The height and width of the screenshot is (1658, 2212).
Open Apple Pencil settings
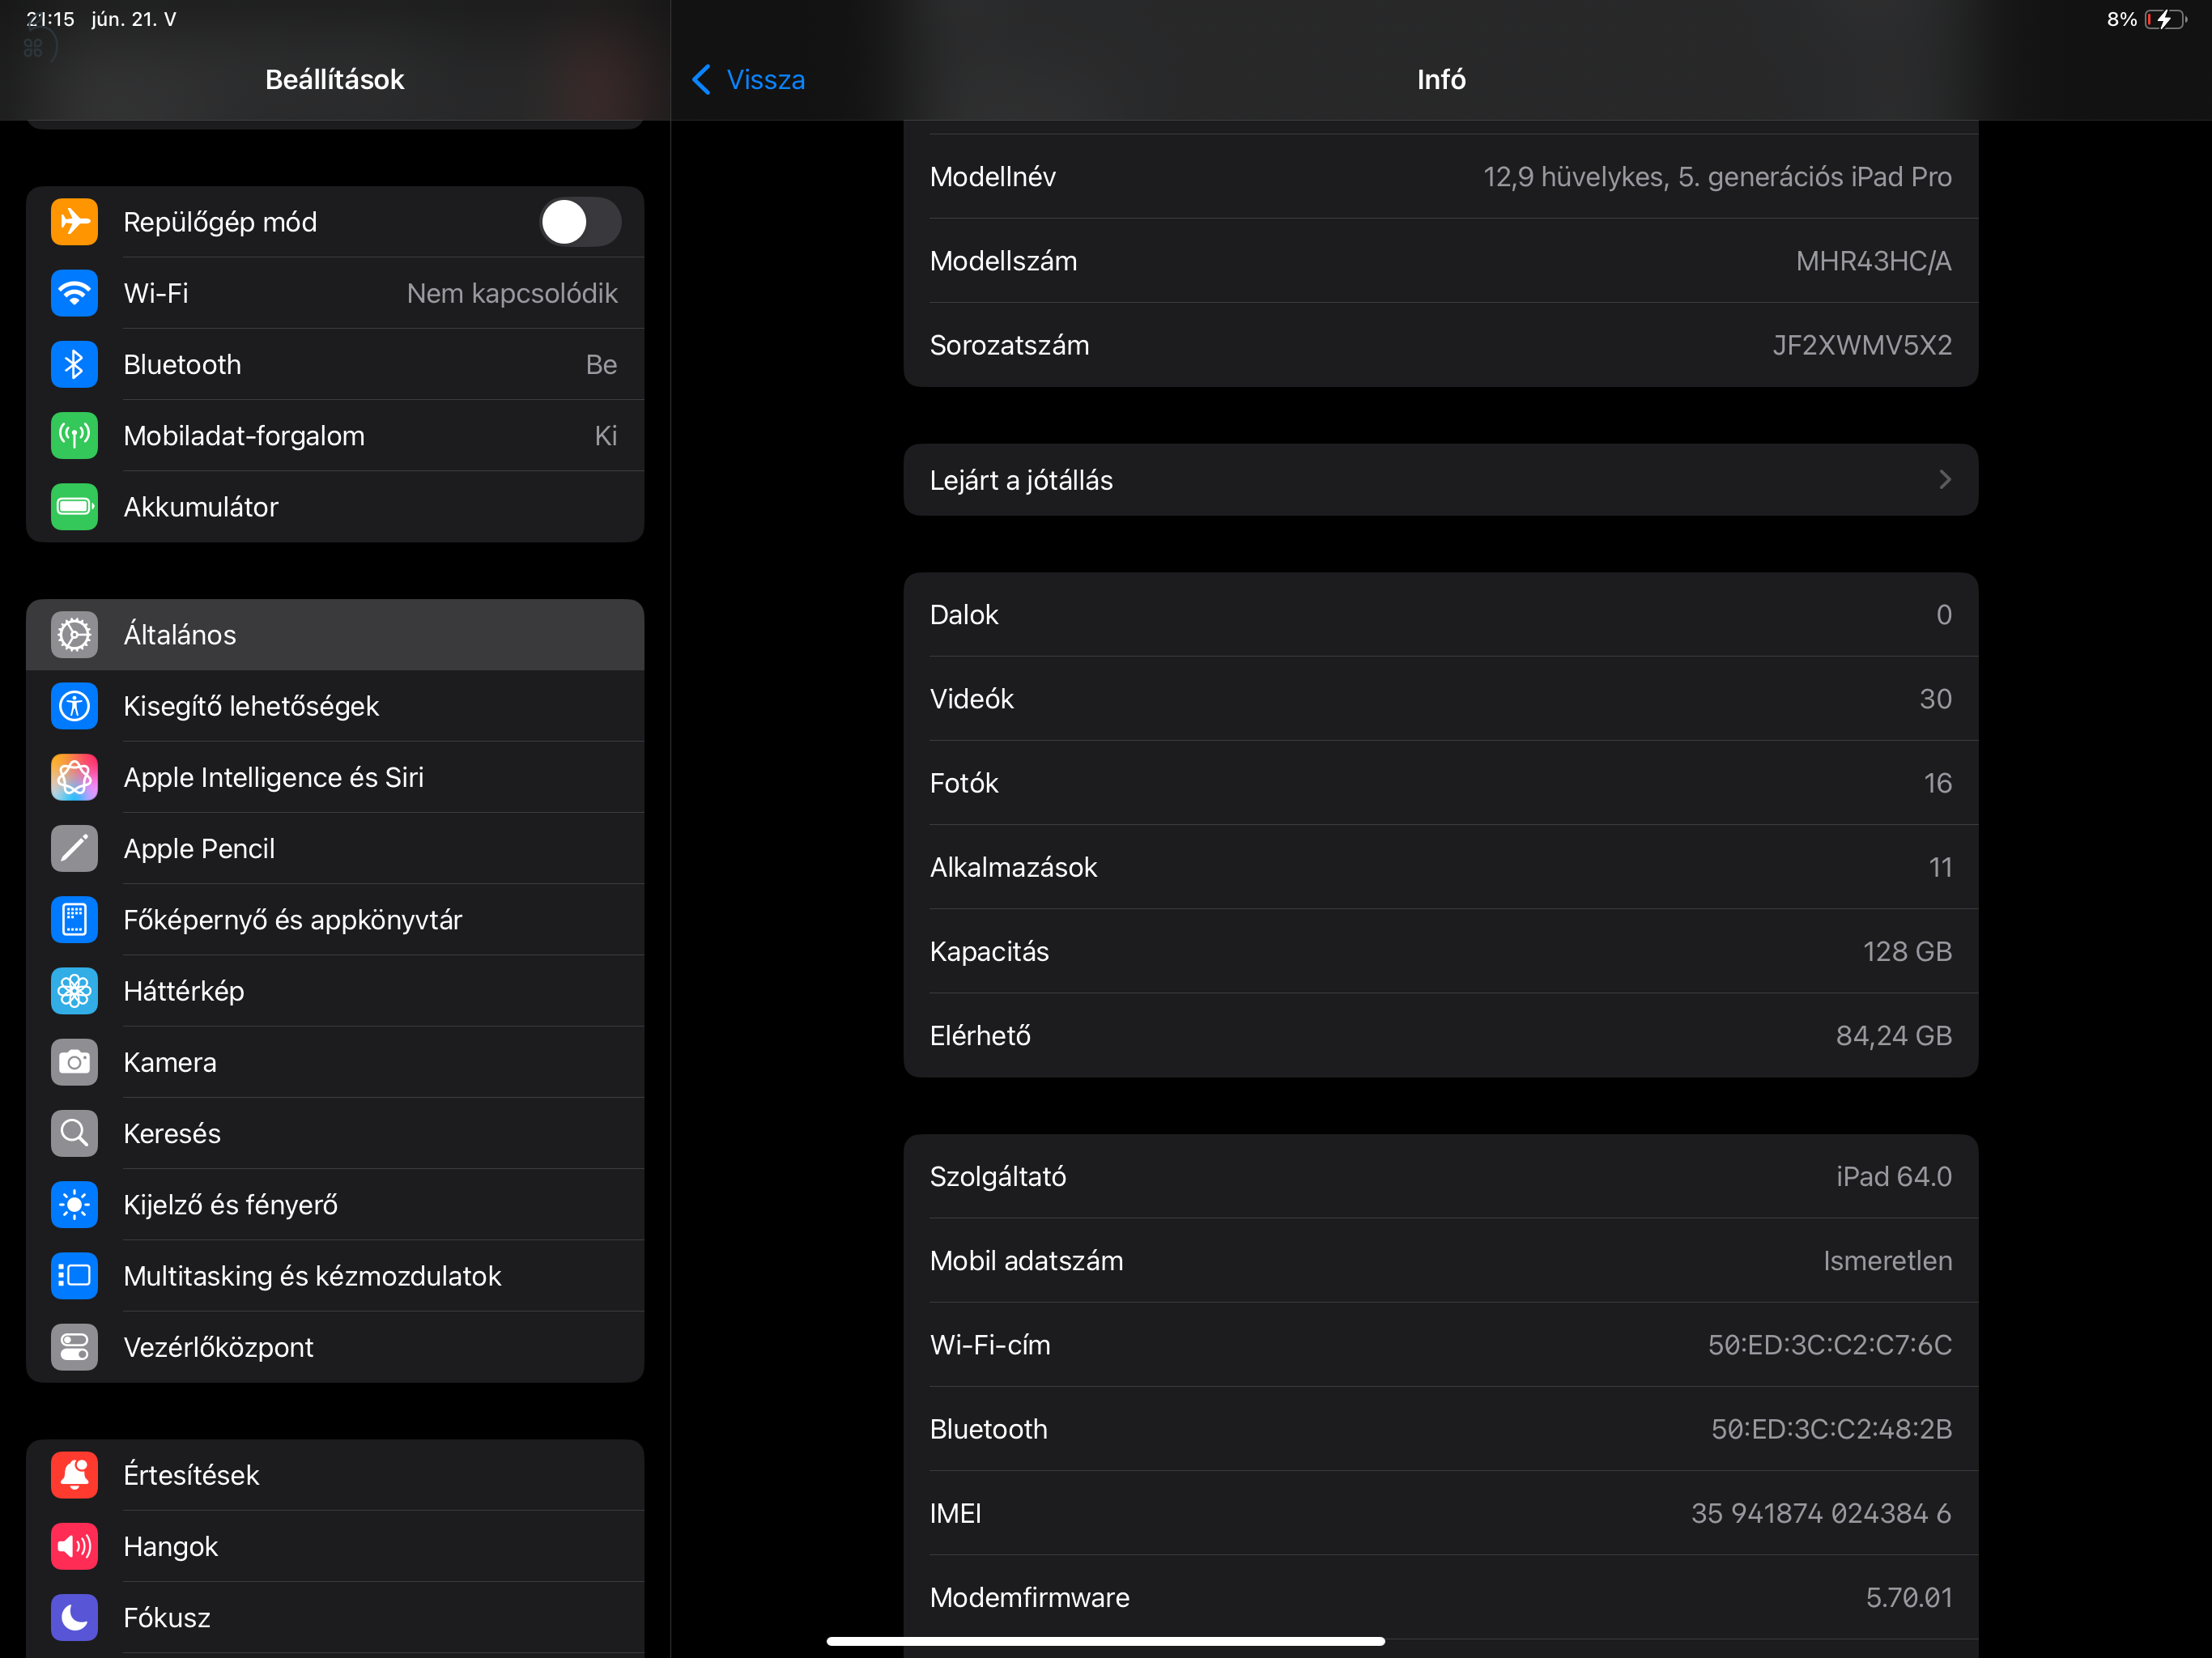[335, 849]
